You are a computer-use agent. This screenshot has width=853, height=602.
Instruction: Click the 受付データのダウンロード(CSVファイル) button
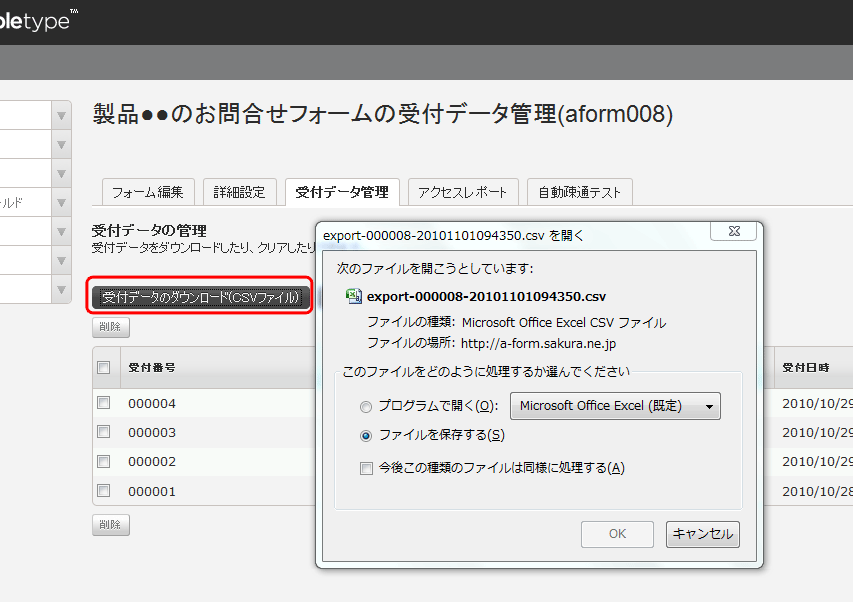199,297
